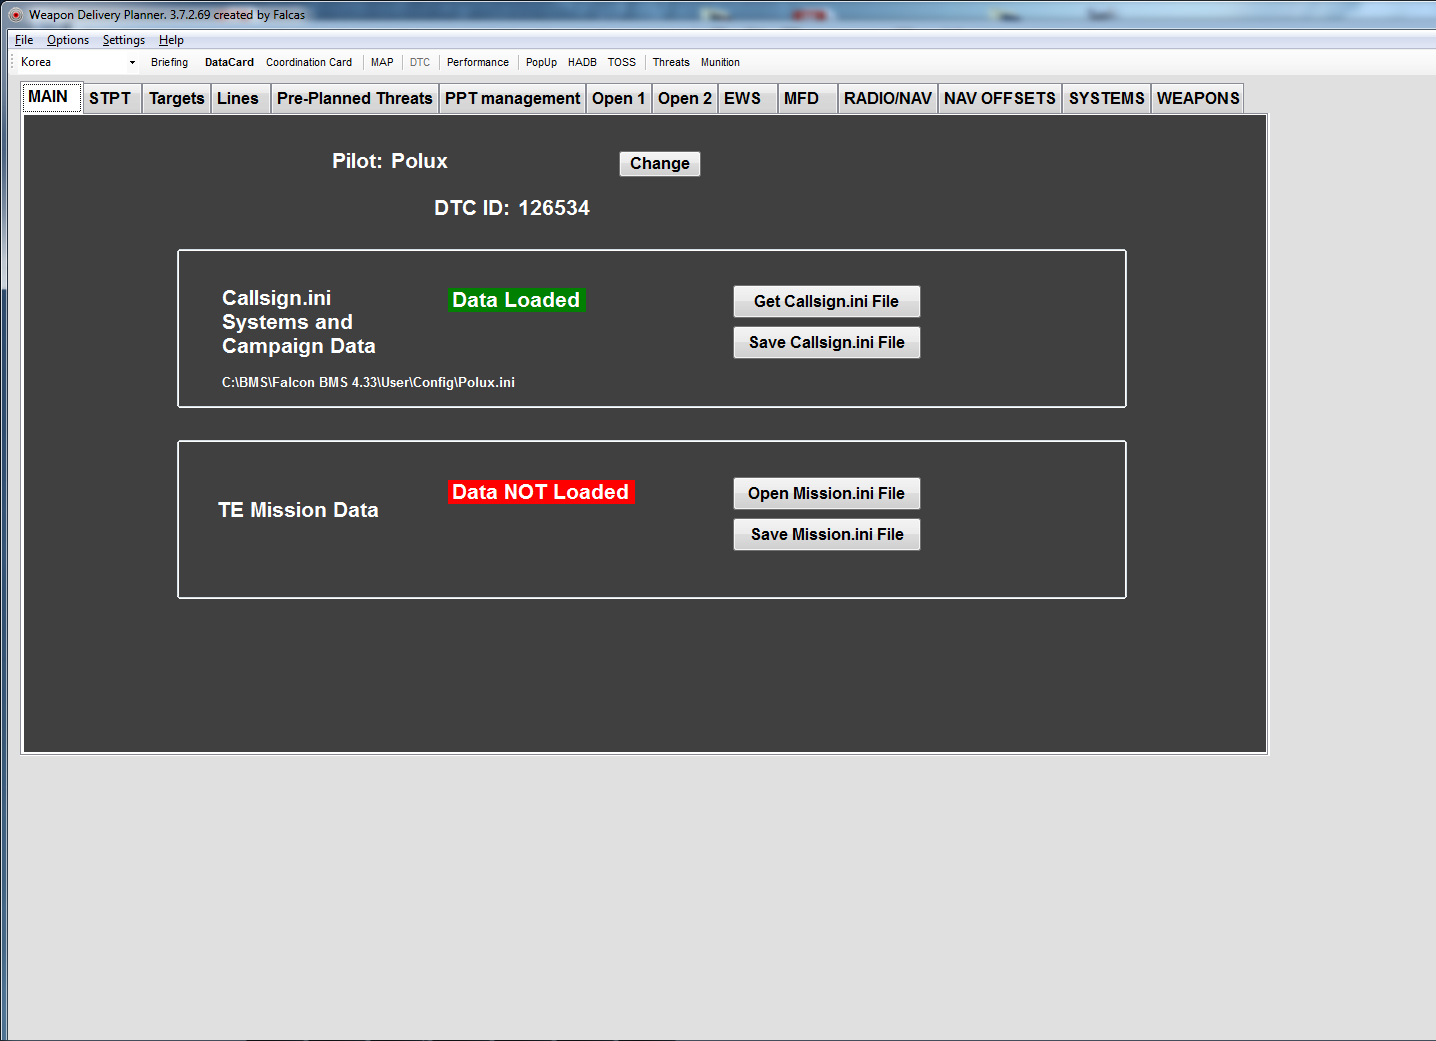
Task: Open the MAP toolbar item
Action: (382, 62)
